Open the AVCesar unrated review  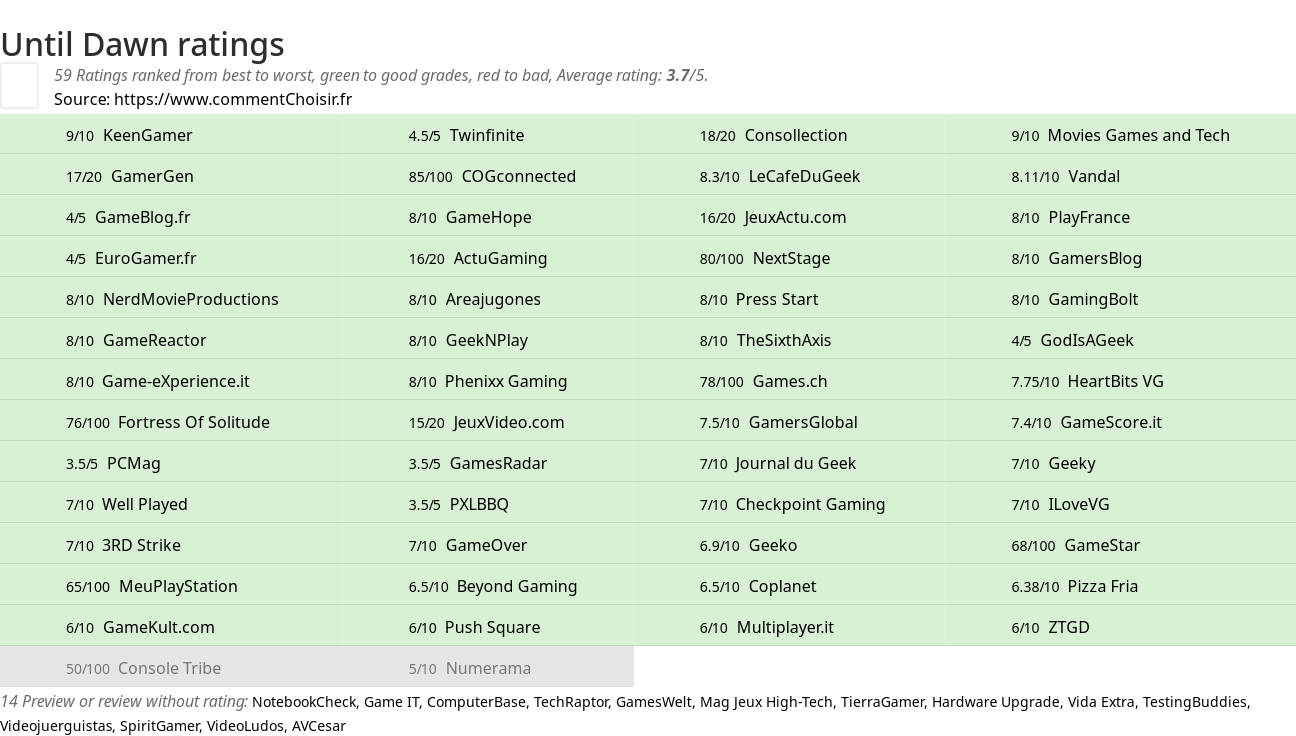coord(318,726)
